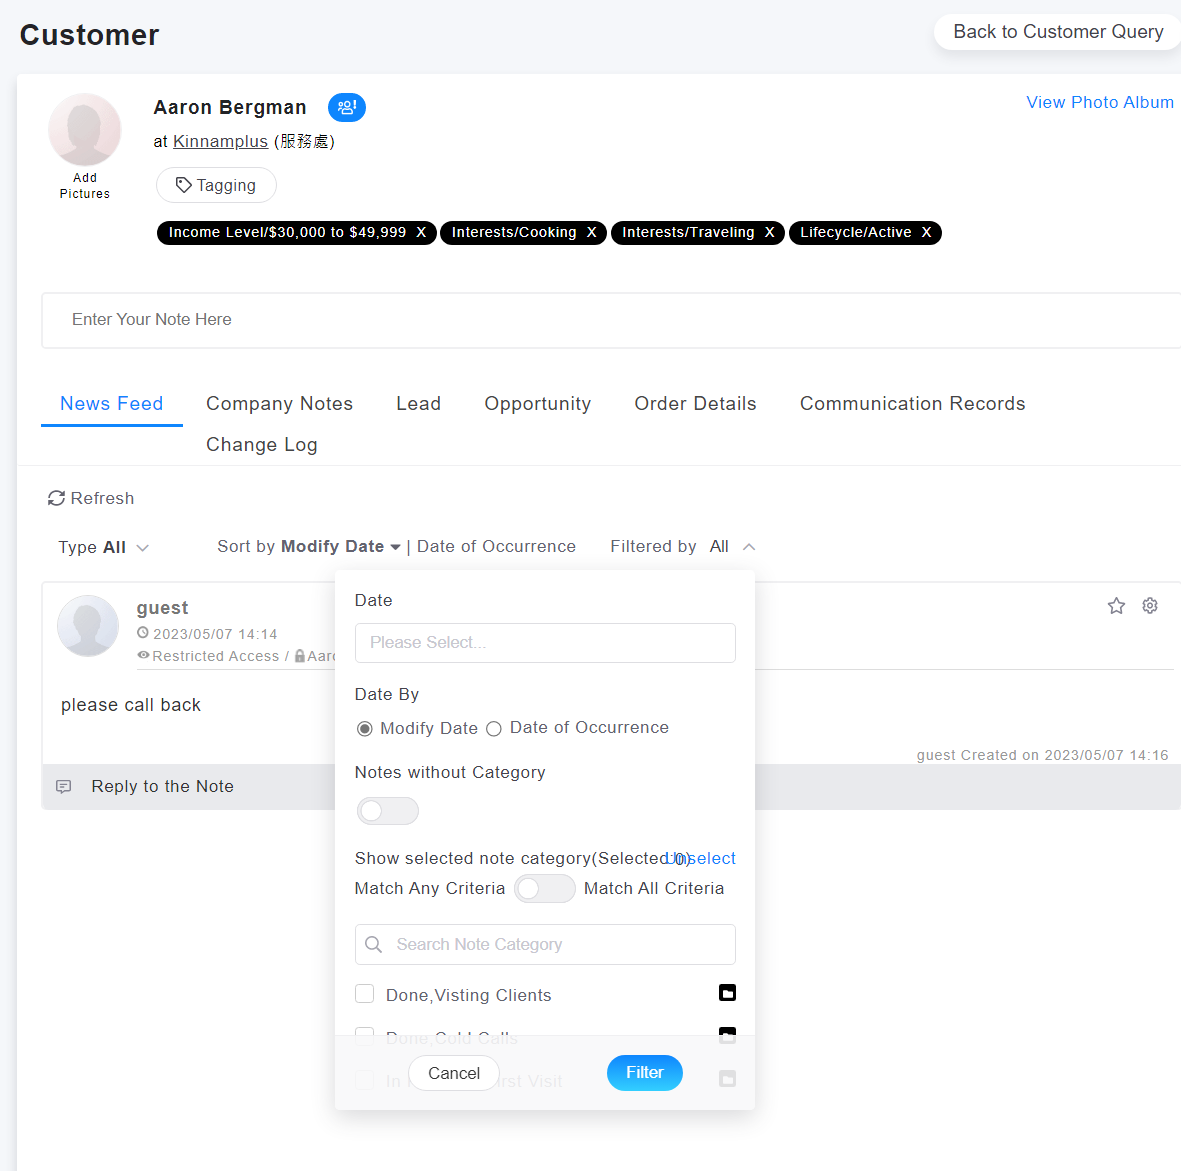
Task: Click the blue contact group icon beside Aaron Bergman
Action: click(346, 107)
